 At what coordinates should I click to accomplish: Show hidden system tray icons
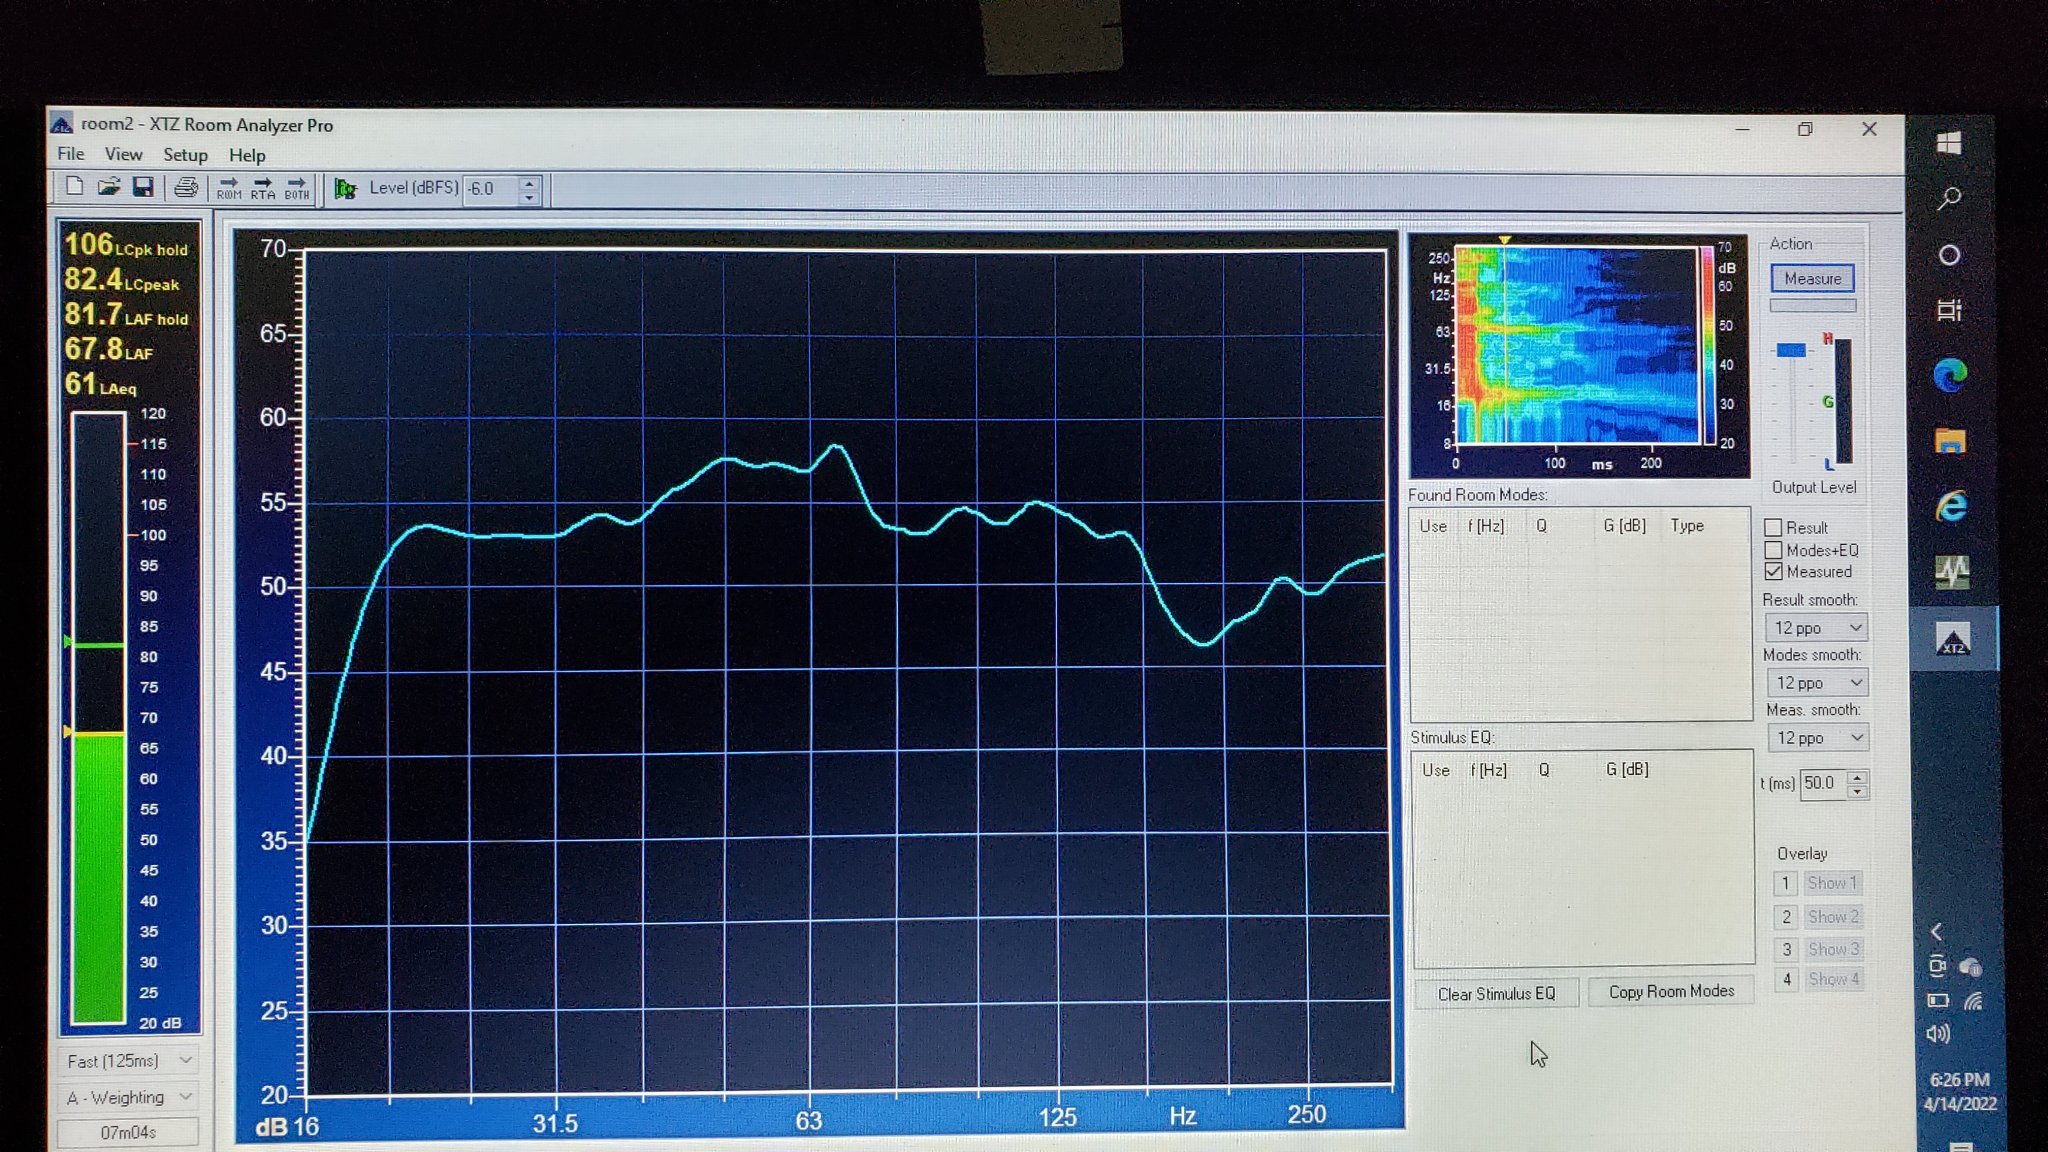(1937, 932)
